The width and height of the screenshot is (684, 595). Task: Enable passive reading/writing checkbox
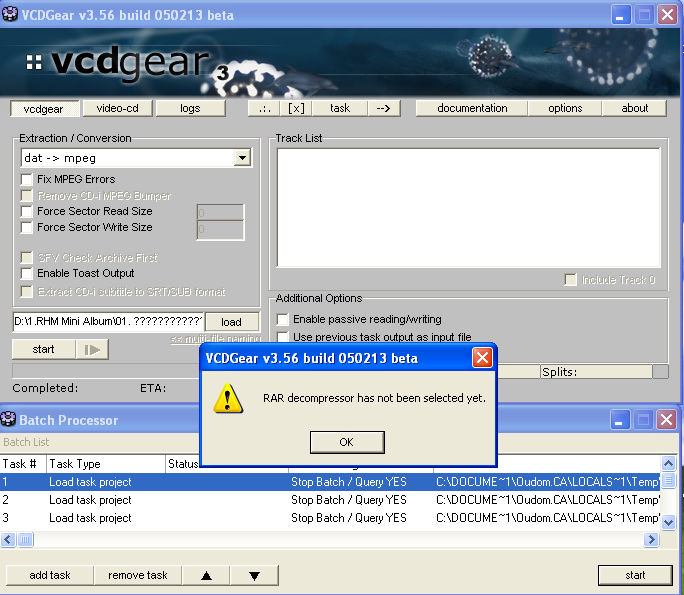[283, 319]
